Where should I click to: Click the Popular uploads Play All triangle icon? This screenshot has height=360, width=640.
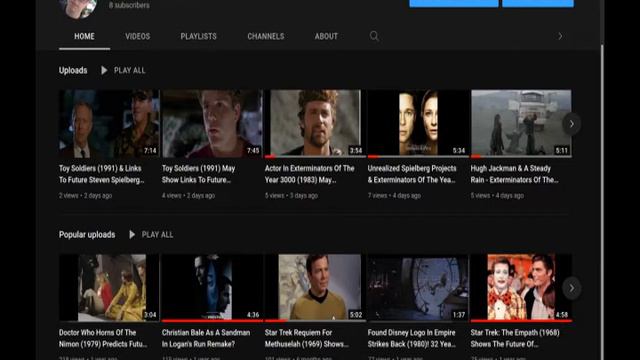(x=132, y=235)
